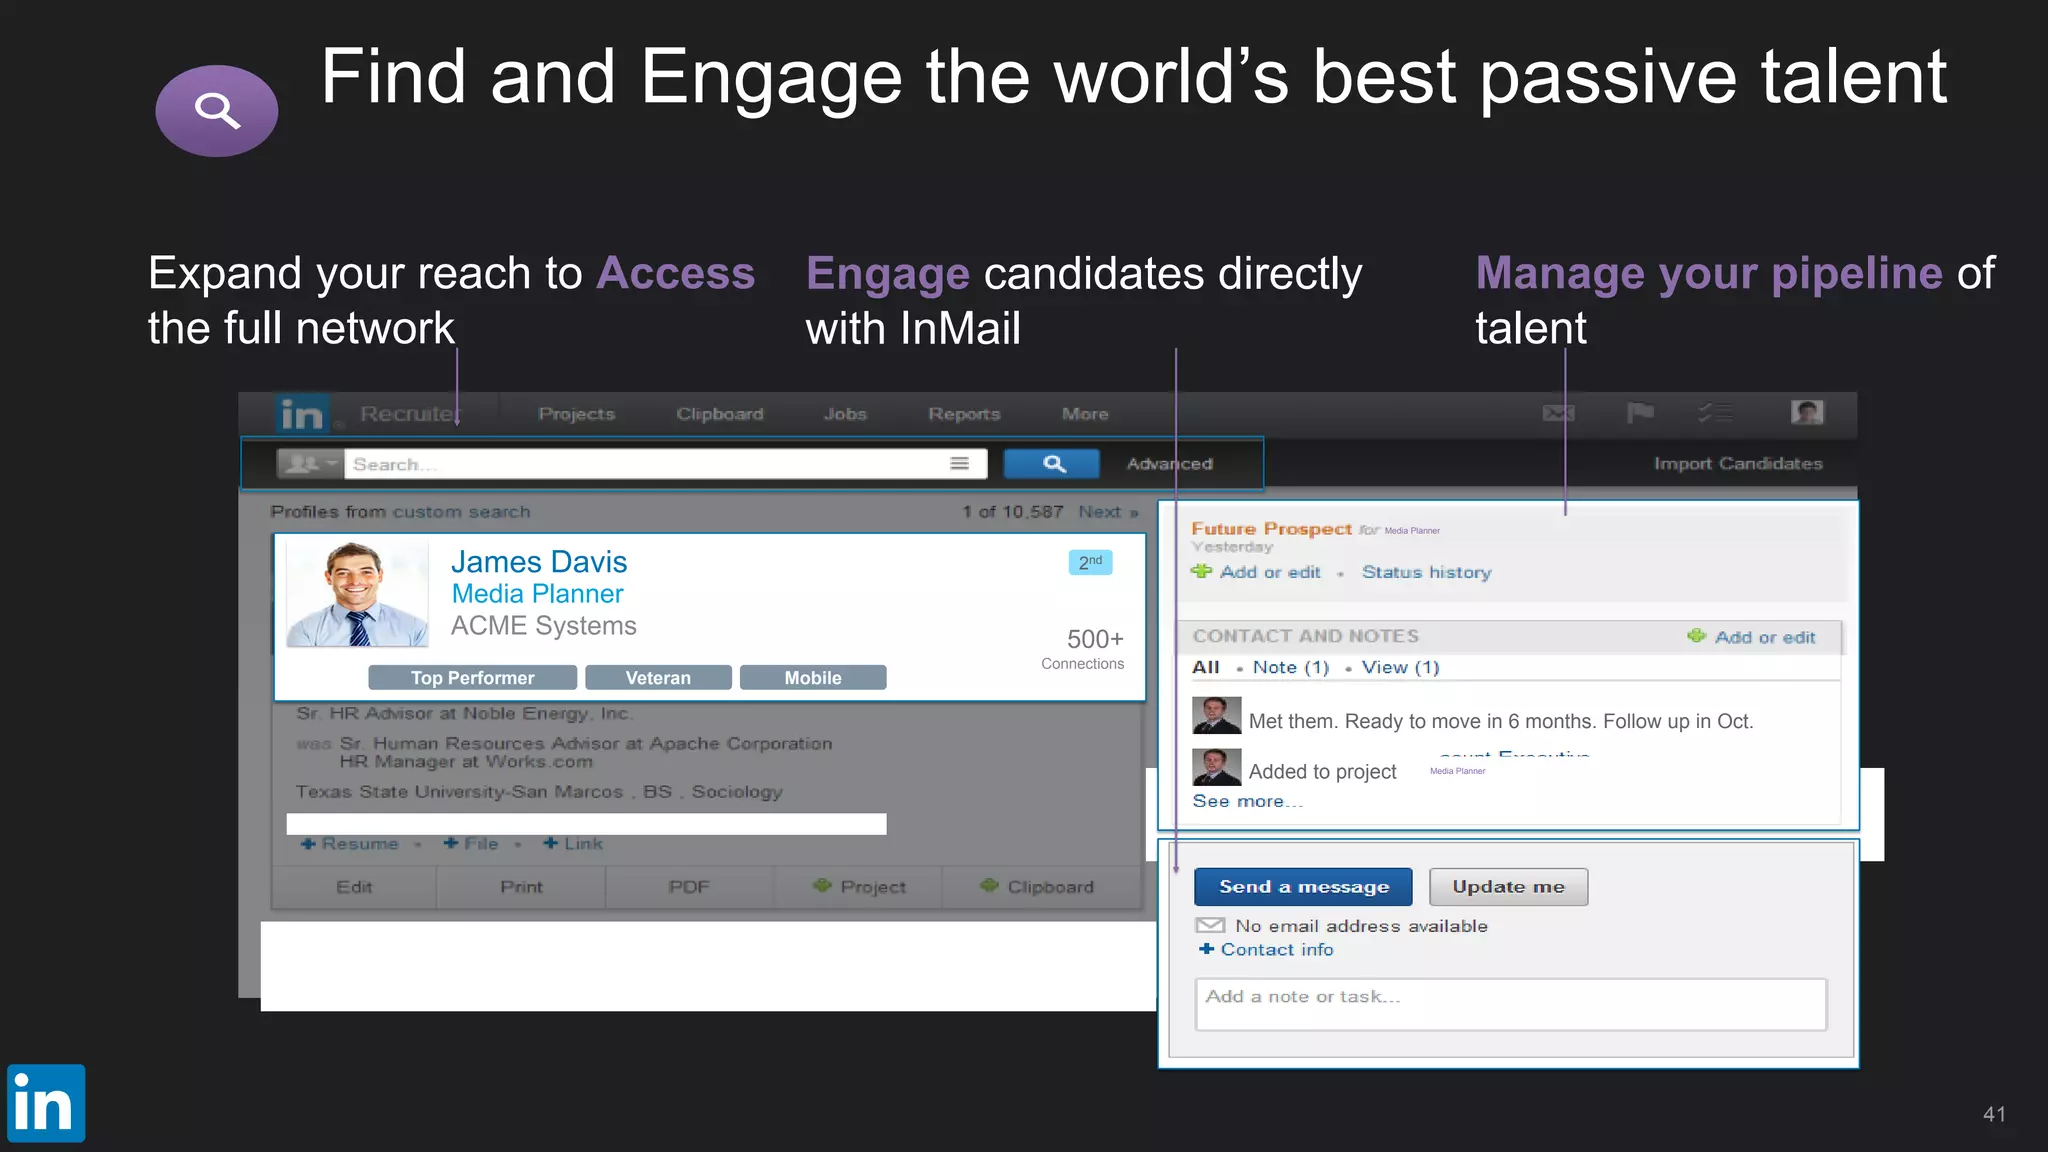Open the tasks checklist icon
Screen dimensions: 2048x1152
click(1715, 412)
